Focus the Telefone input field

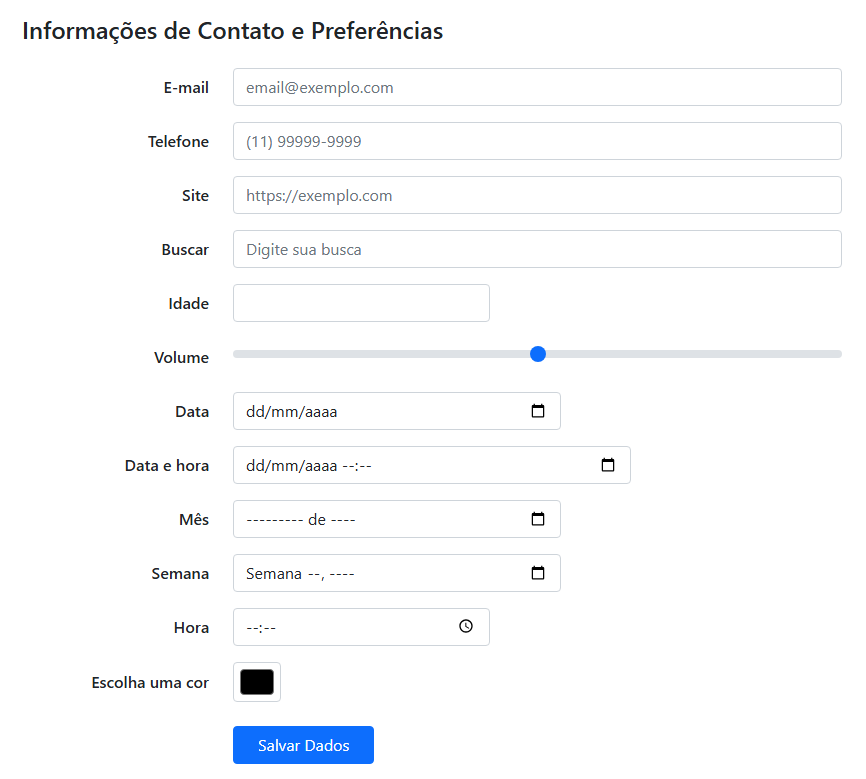pyautogui.click(x=450, y=141)
